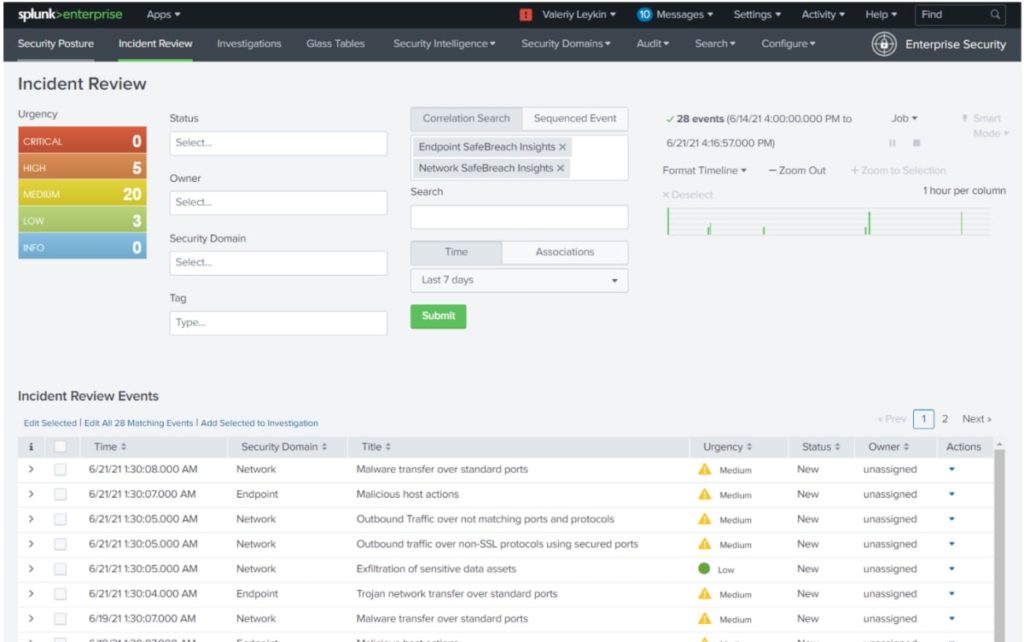Image resolution: width=1024 pixels, height=642 pixels.
Task: Open the Last 7 days time range picker
Action: click(518, 280)
